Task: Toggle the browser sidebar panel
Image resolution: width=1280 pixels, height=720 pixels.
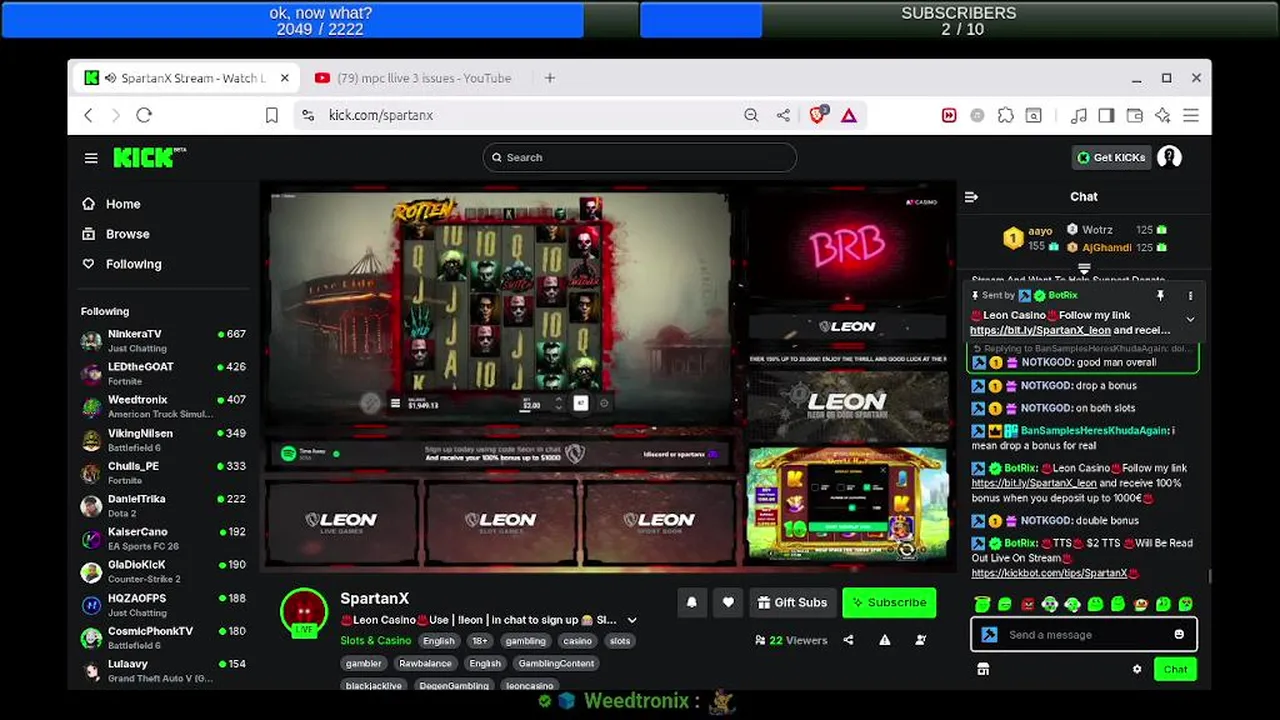Action: (x=1106, y=115)
